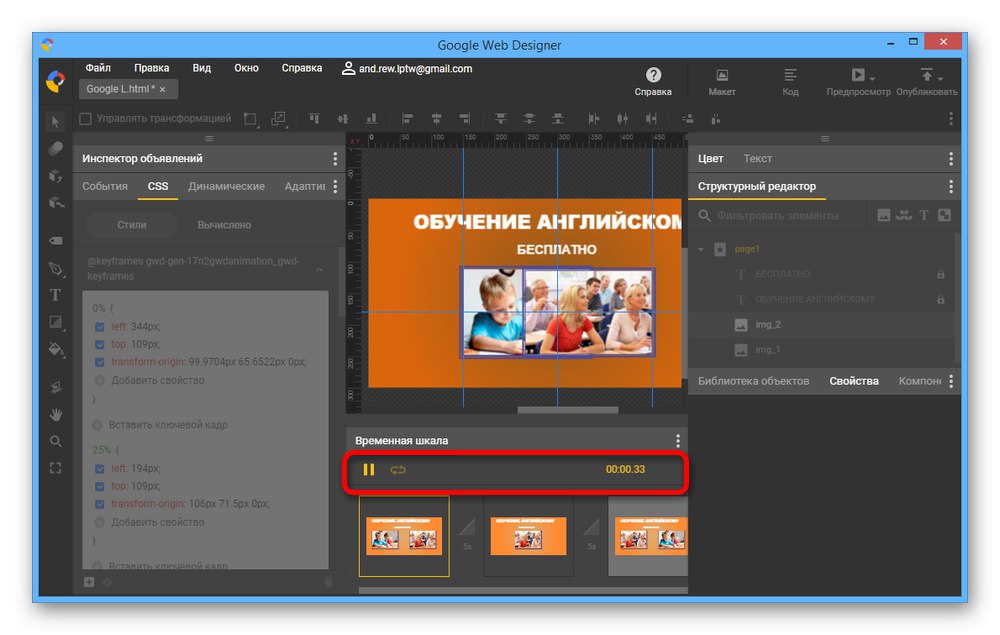Close the Google L.html tab
Screen dimensions: 1000x635
tap(163, 89)
